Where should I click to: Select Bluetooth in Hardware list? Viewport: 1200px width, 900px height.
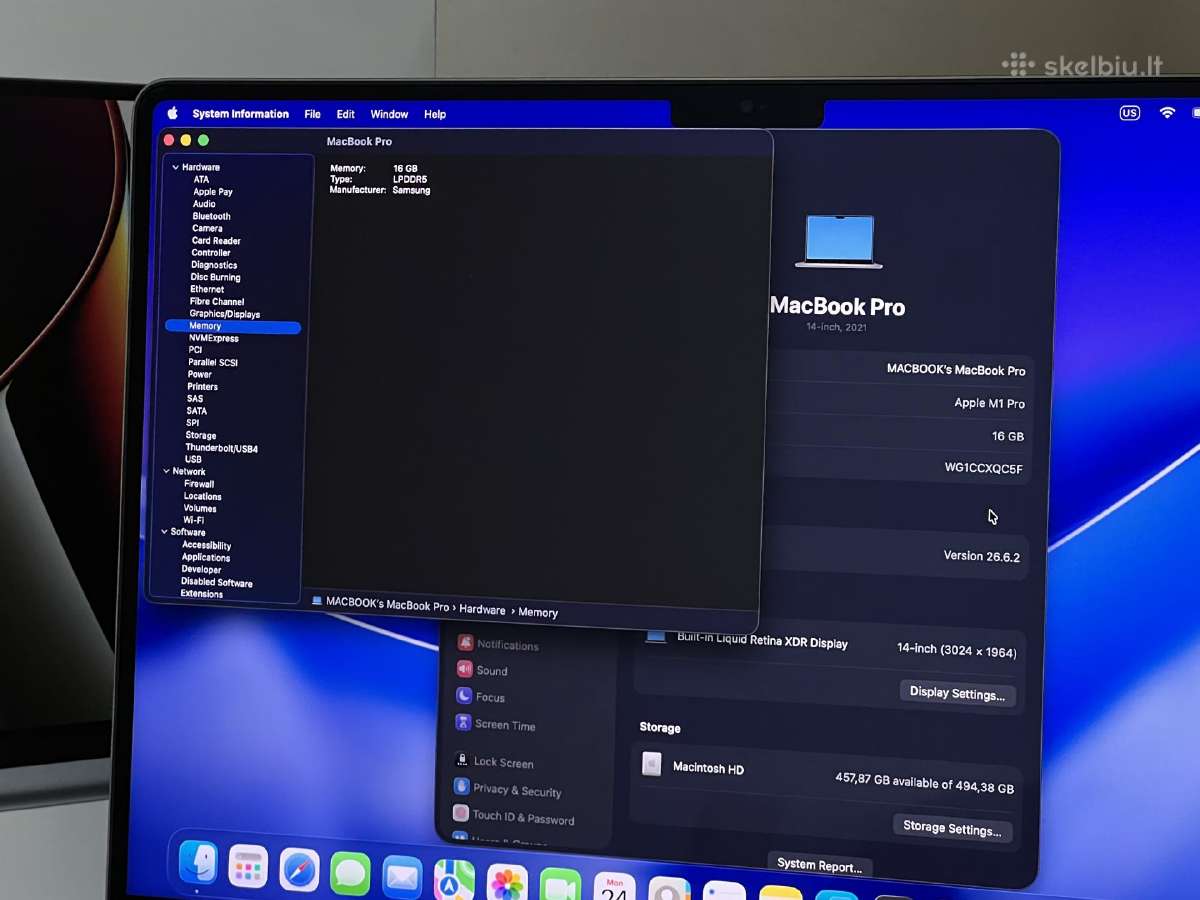[211, 216]
